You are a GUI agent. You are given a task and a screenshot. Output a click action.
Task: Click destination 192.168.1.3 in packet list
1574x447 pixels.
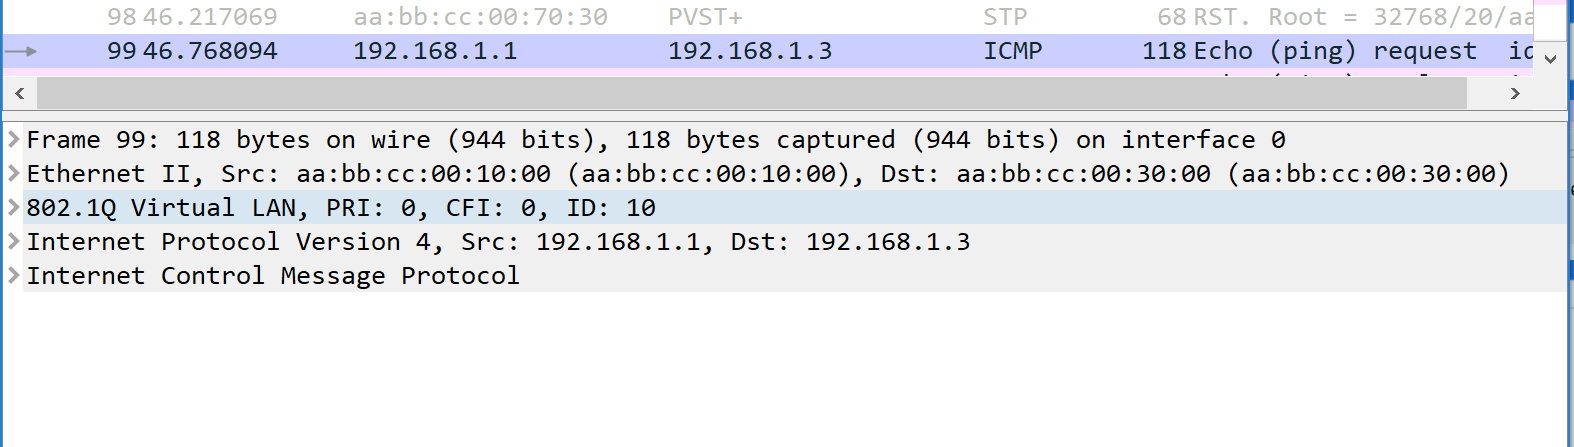click(750, 51)
